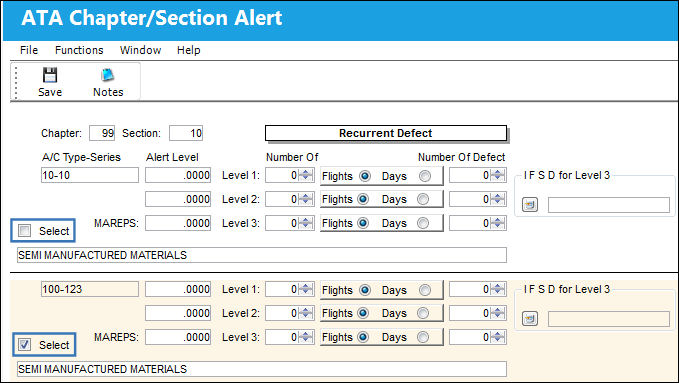The image size is (679, 383).
Task: Click the A/C Type-Series field 10-10
Action: pyautogui.click(x=90, y=175)
